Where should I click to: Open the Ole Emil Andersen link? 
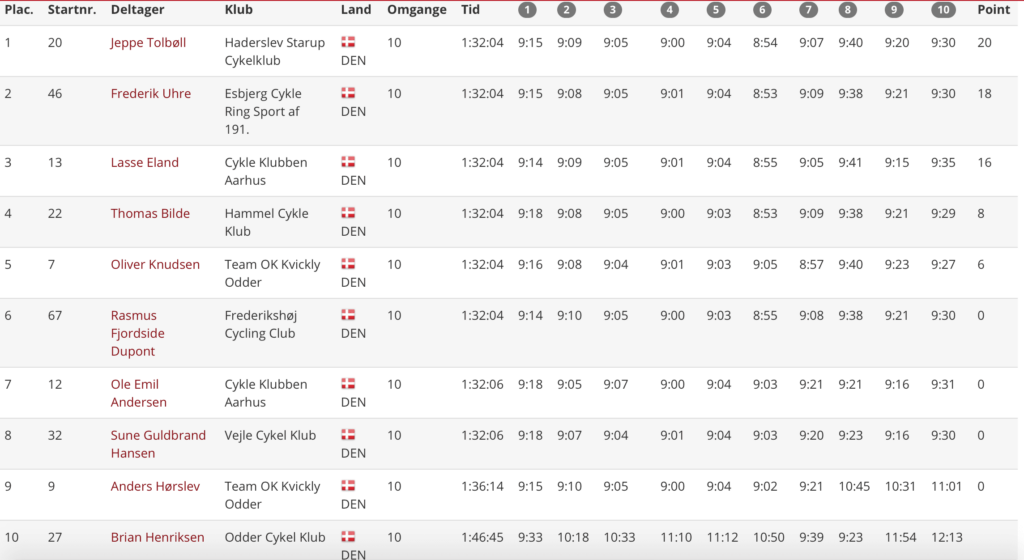138,393
